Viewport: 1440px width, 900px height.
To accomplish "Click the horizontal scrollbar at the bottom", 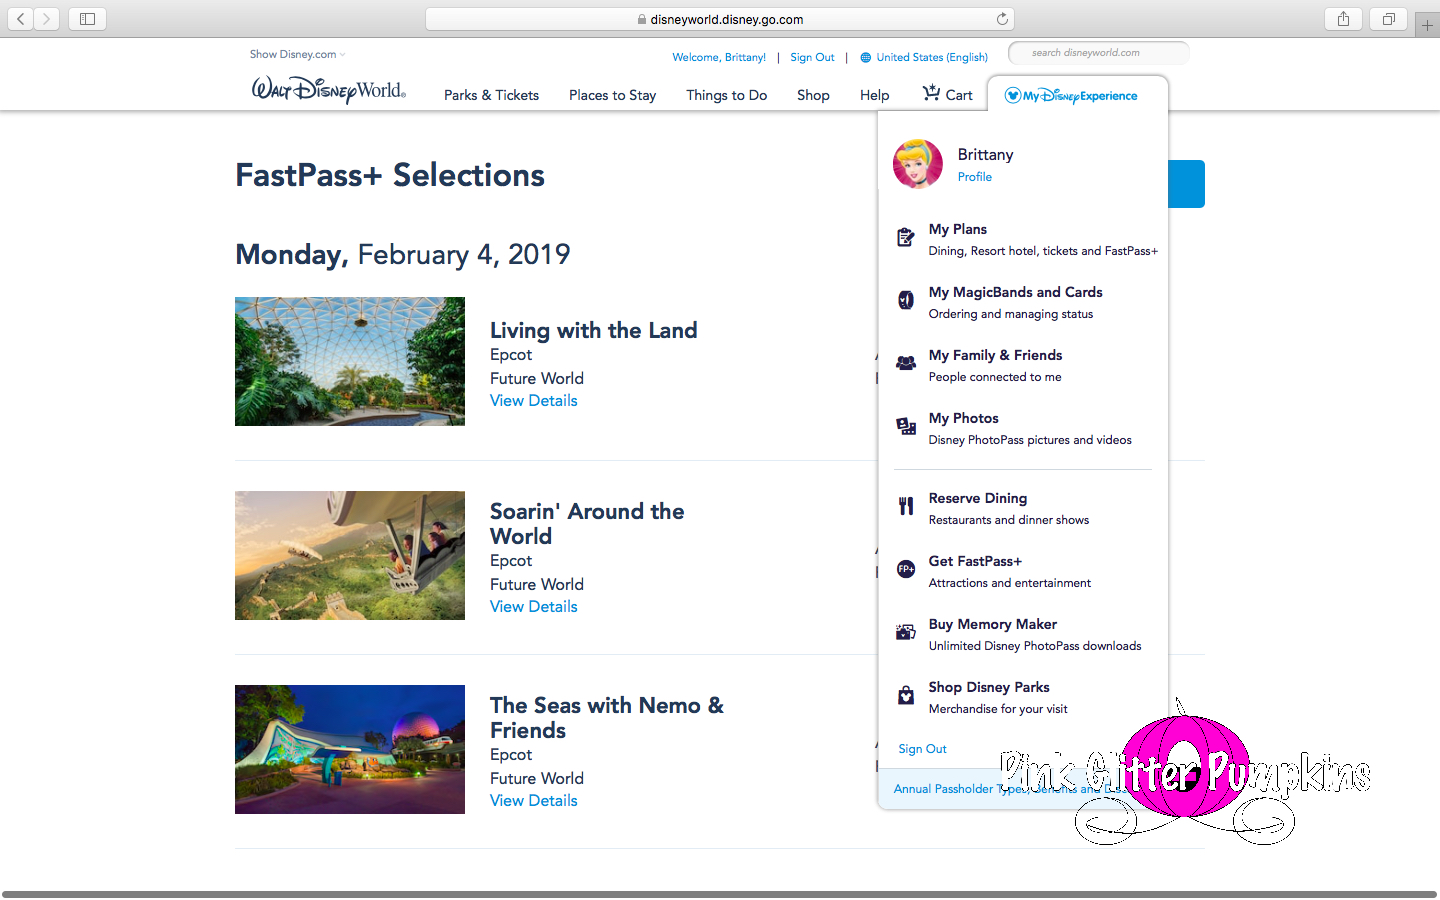I will (x=720, y=894).
